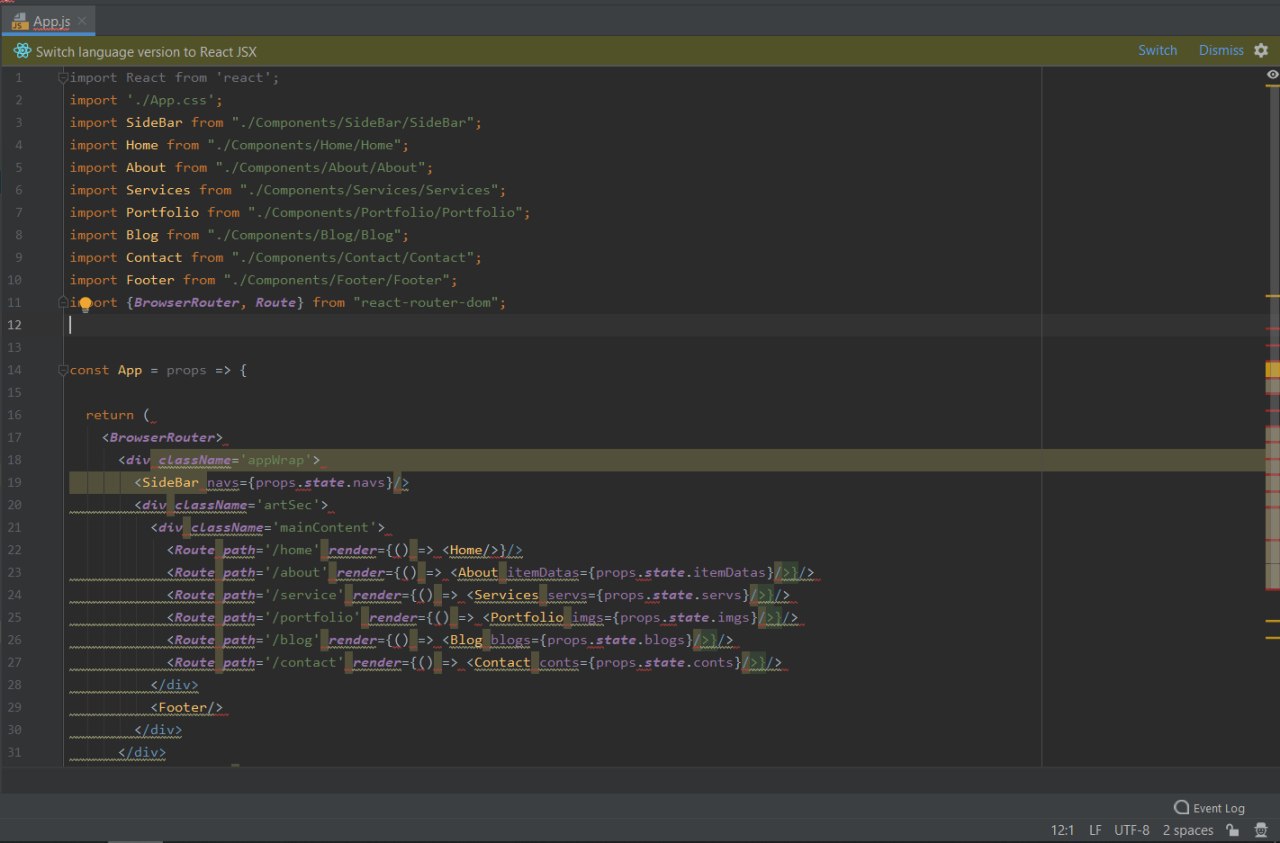Place cursor on empty line 13
Screen dimensions: 1280x843
tap(300, 347)
